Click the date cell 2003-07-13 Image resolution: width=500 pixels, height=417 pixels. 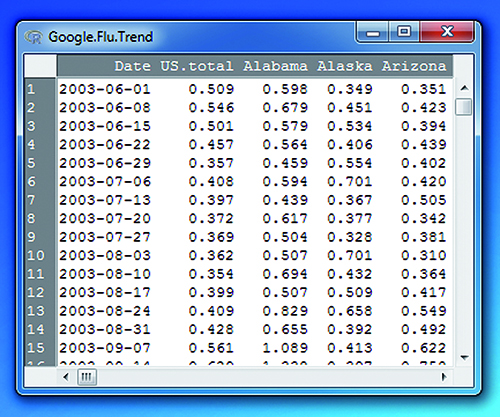105,200
